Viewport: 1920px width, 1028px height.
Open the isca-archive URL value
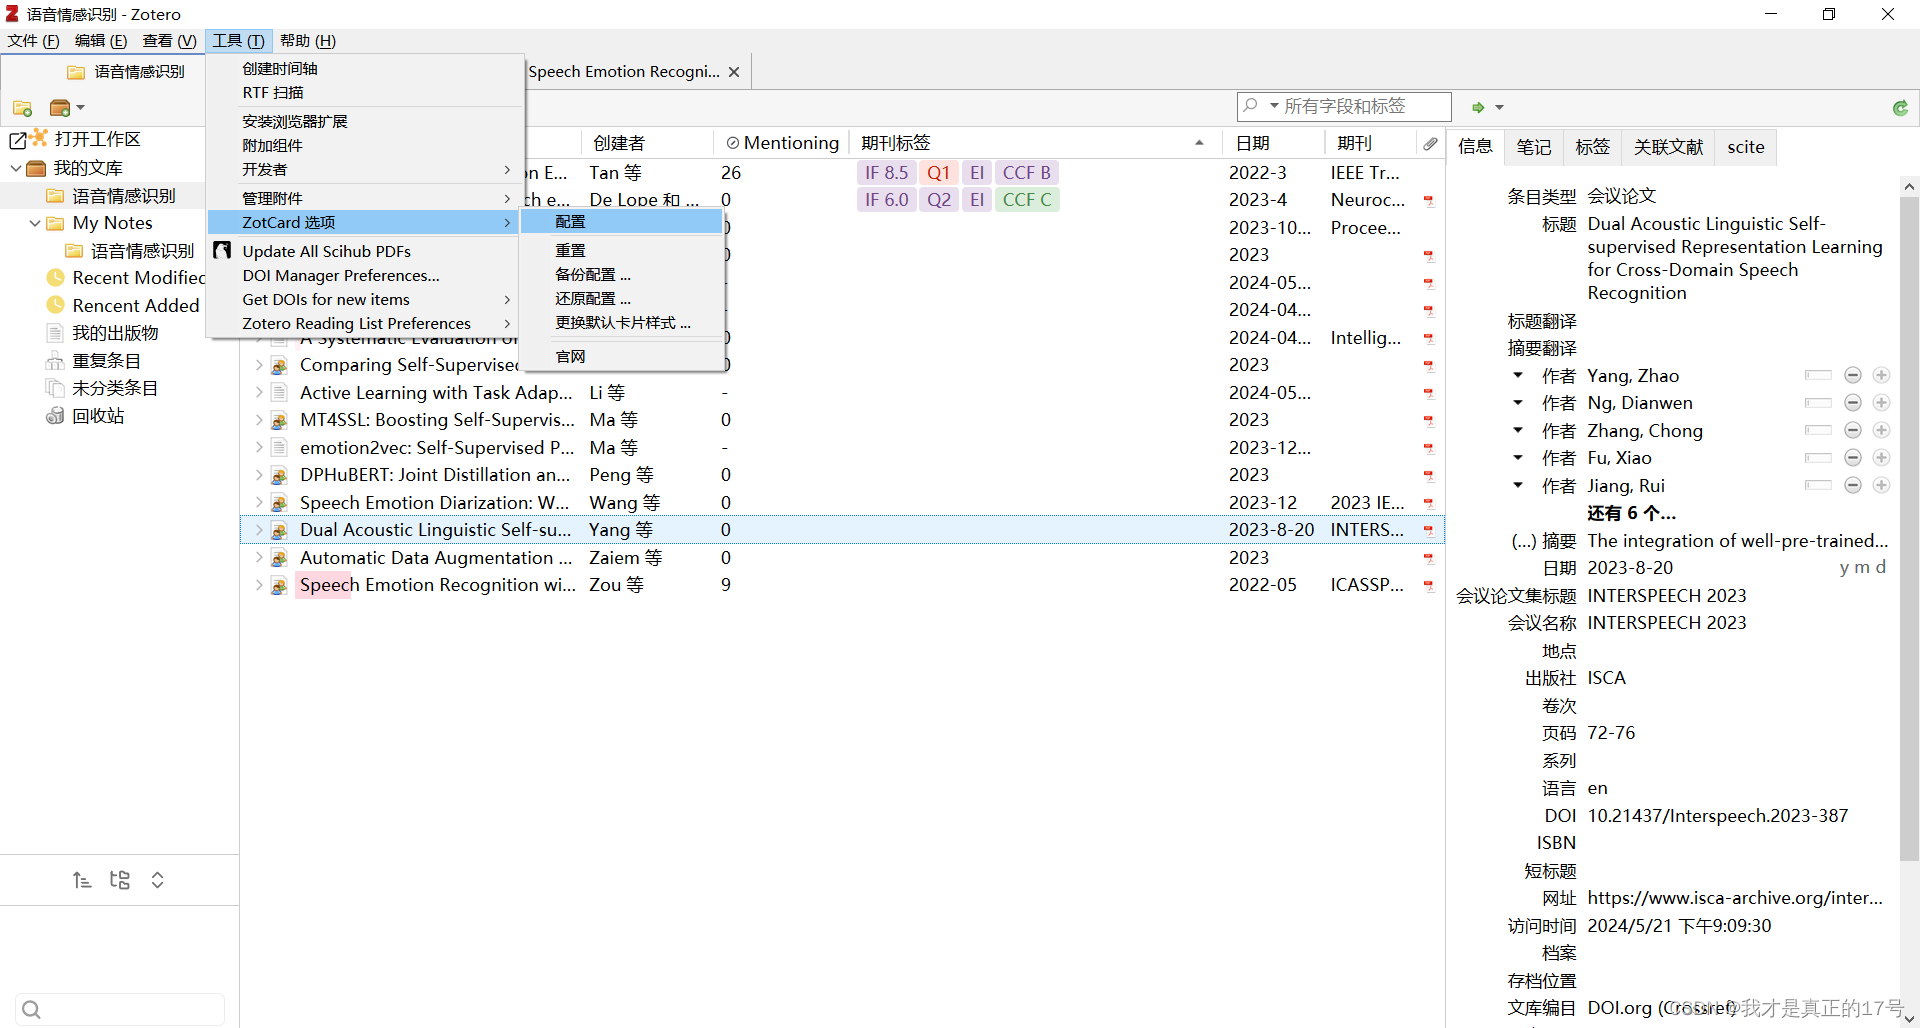coord(1735,898)
